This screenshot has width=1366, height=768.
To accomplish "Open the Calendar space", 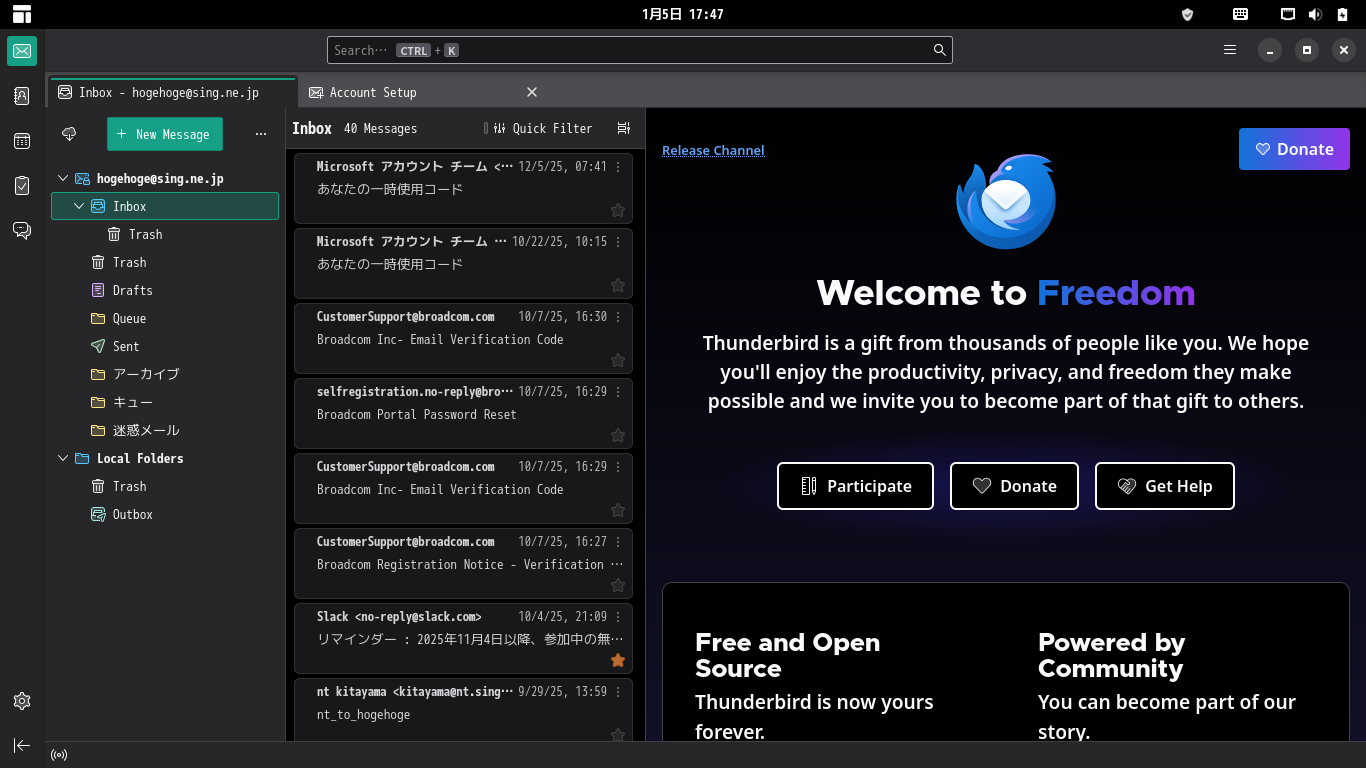I will 22,141.
